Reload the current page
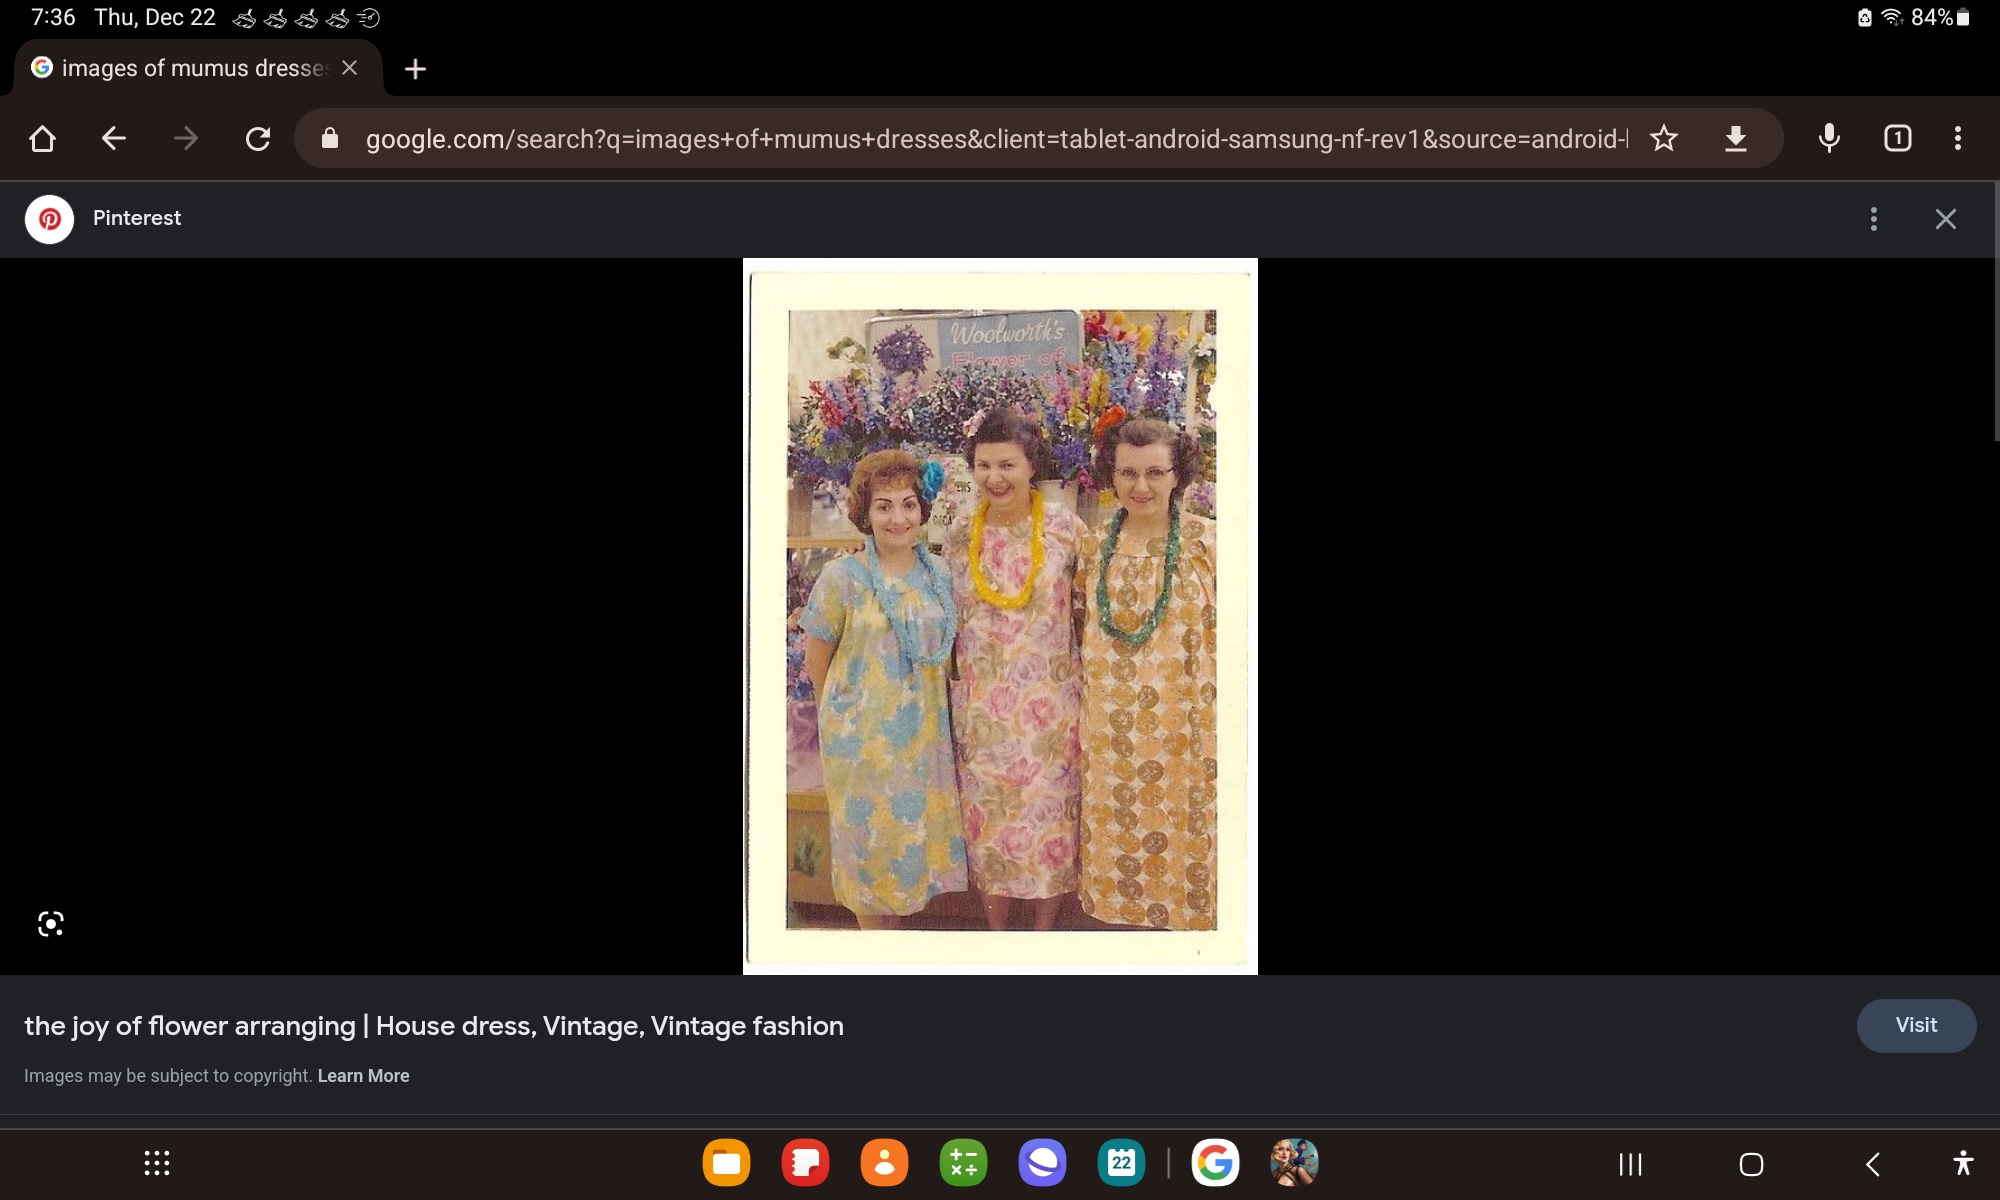The width and height of the screenshot is (2000, 1200). click(258, 138)
